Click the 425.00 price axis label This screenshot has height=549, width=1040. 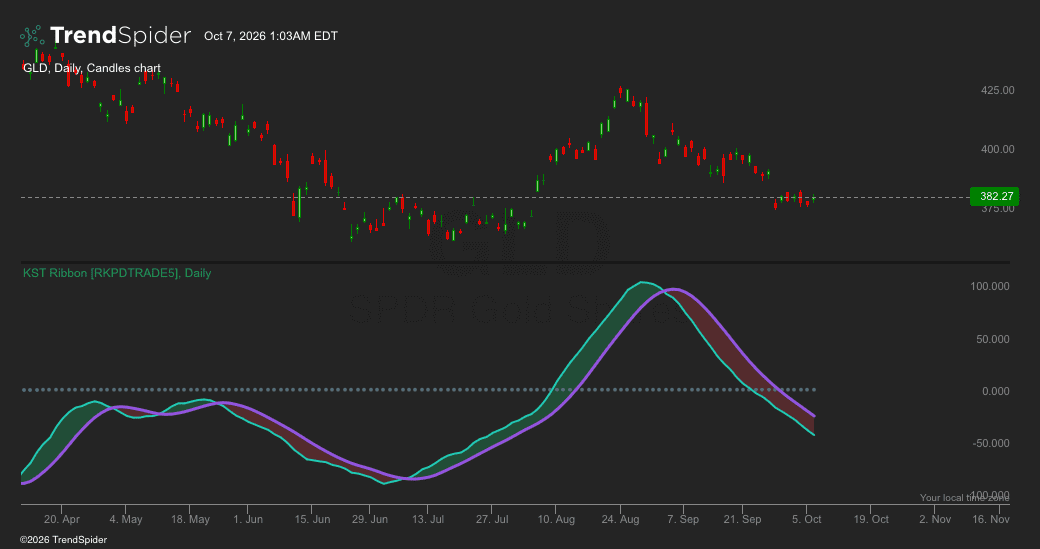[998, 90]
